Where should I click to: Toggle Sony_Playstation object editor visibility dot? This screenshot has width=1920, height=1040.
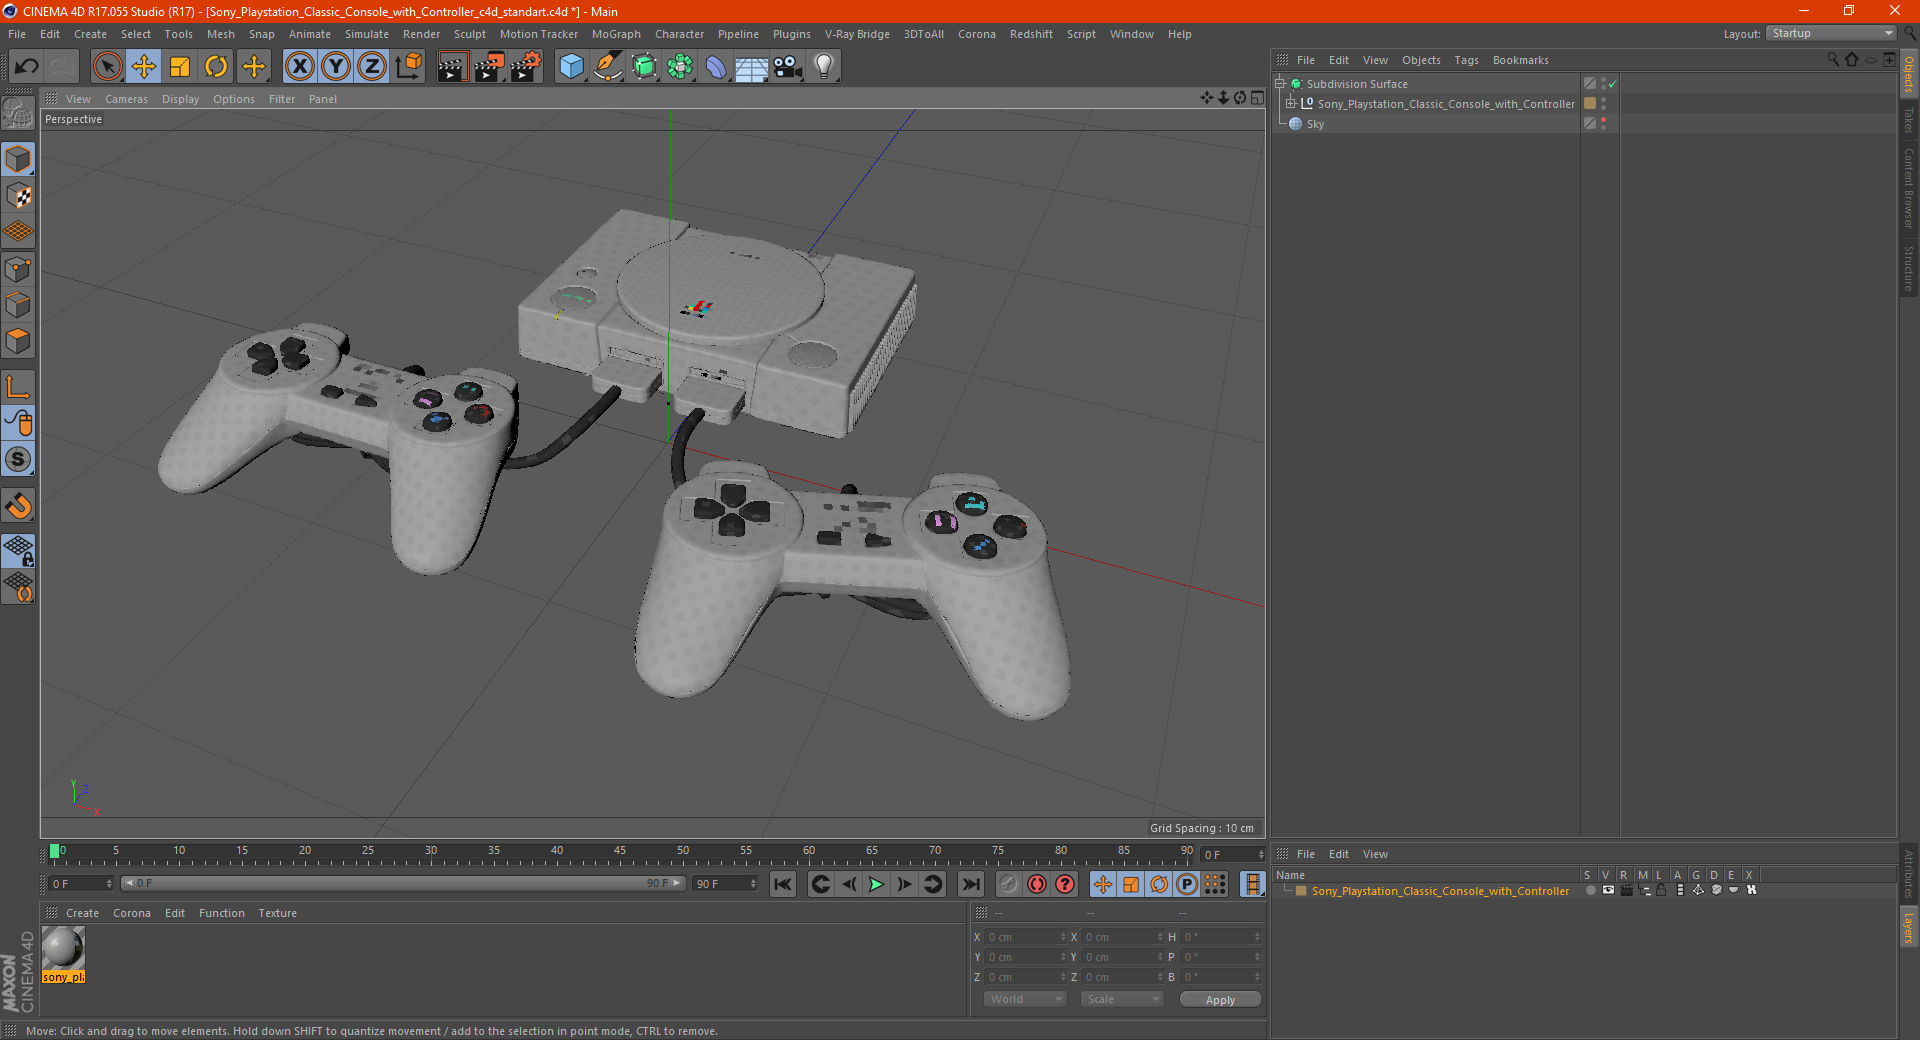[x=1604, y=100]
